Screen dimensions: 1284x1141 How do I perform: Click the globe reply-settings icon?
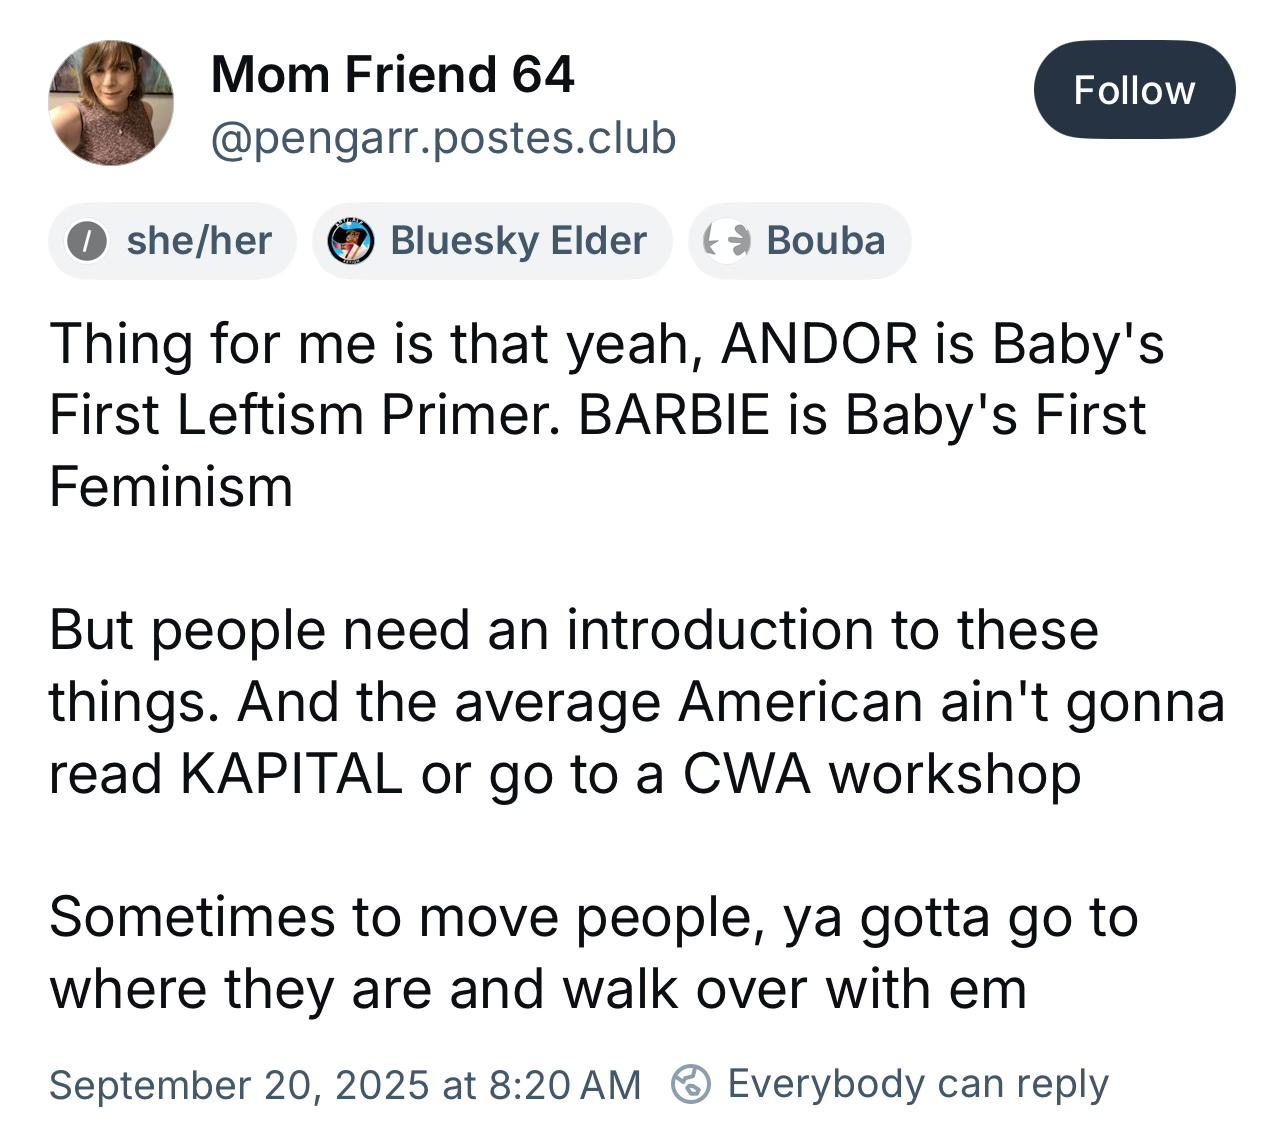pos(691,1084)
